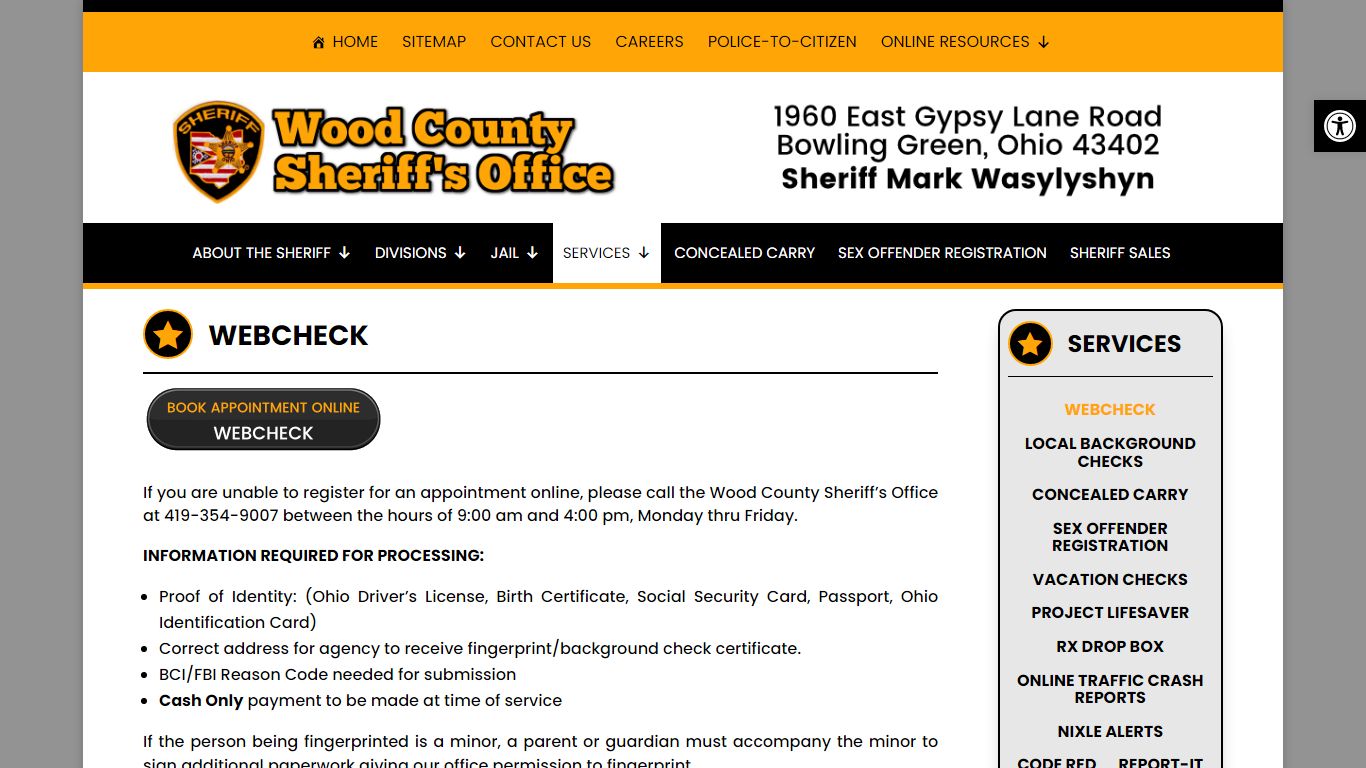Go to the HOME page link
The width and height of the screenshot is (1366, 768).
(x=355, y=42)
